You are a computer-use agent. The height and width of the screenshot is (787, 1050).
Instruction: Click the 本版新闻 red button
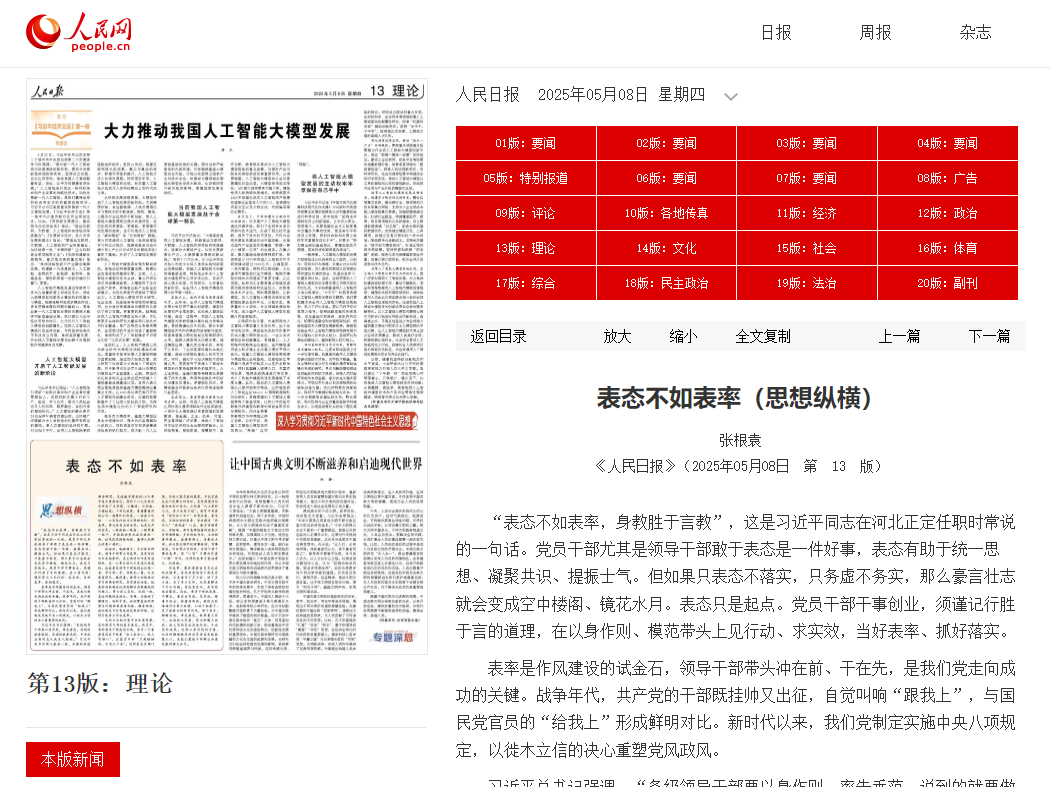(x=73, y=760)
